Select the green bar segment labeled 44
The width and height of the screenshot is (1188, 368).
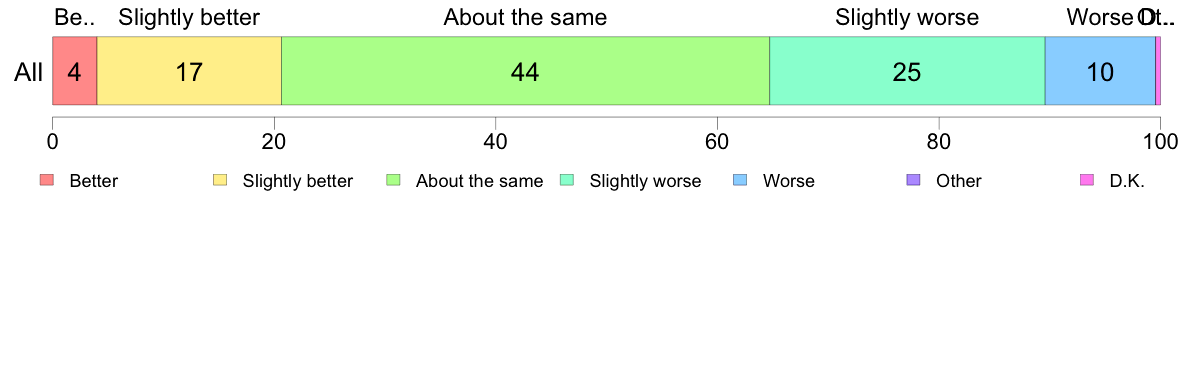(x=526, y=70)
